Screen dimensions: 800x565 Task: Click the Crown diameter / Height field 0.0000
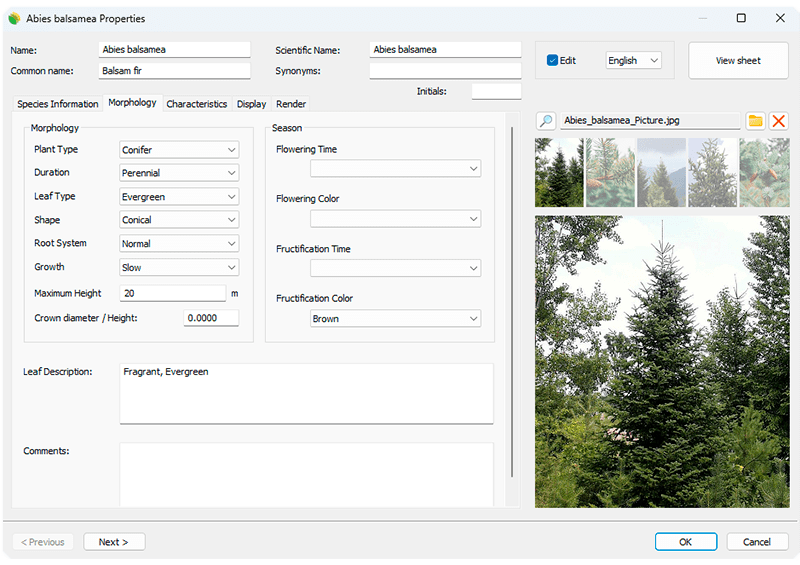click(211, 317)
